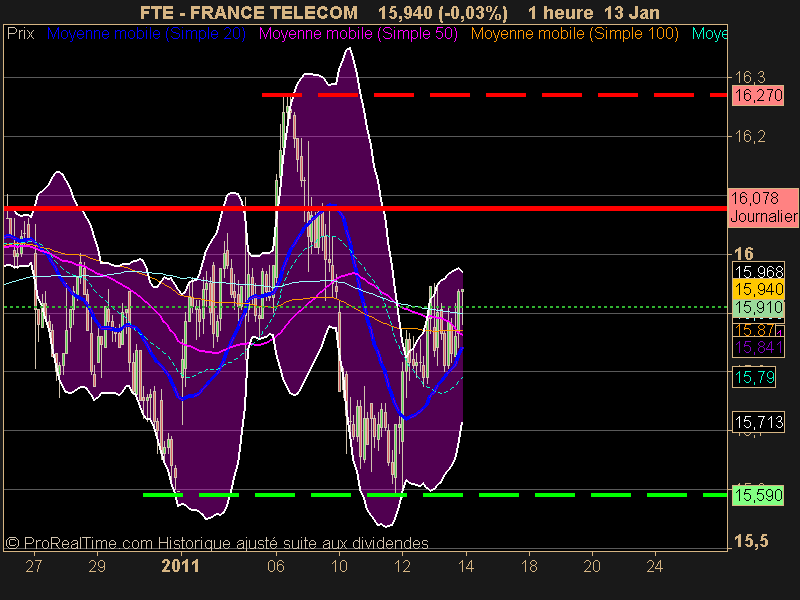Click the '06' date axis label

(276, 566)
